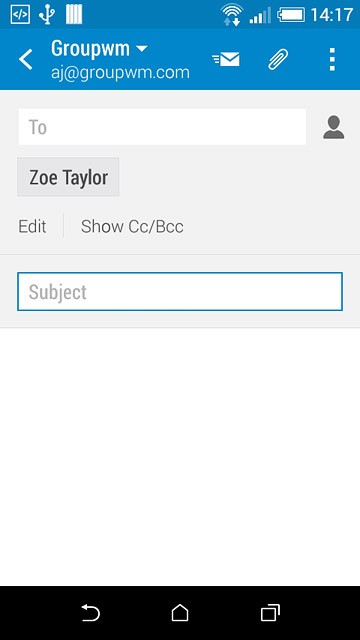
Task: Focus the Subject input field
Action: coord(180,292)
